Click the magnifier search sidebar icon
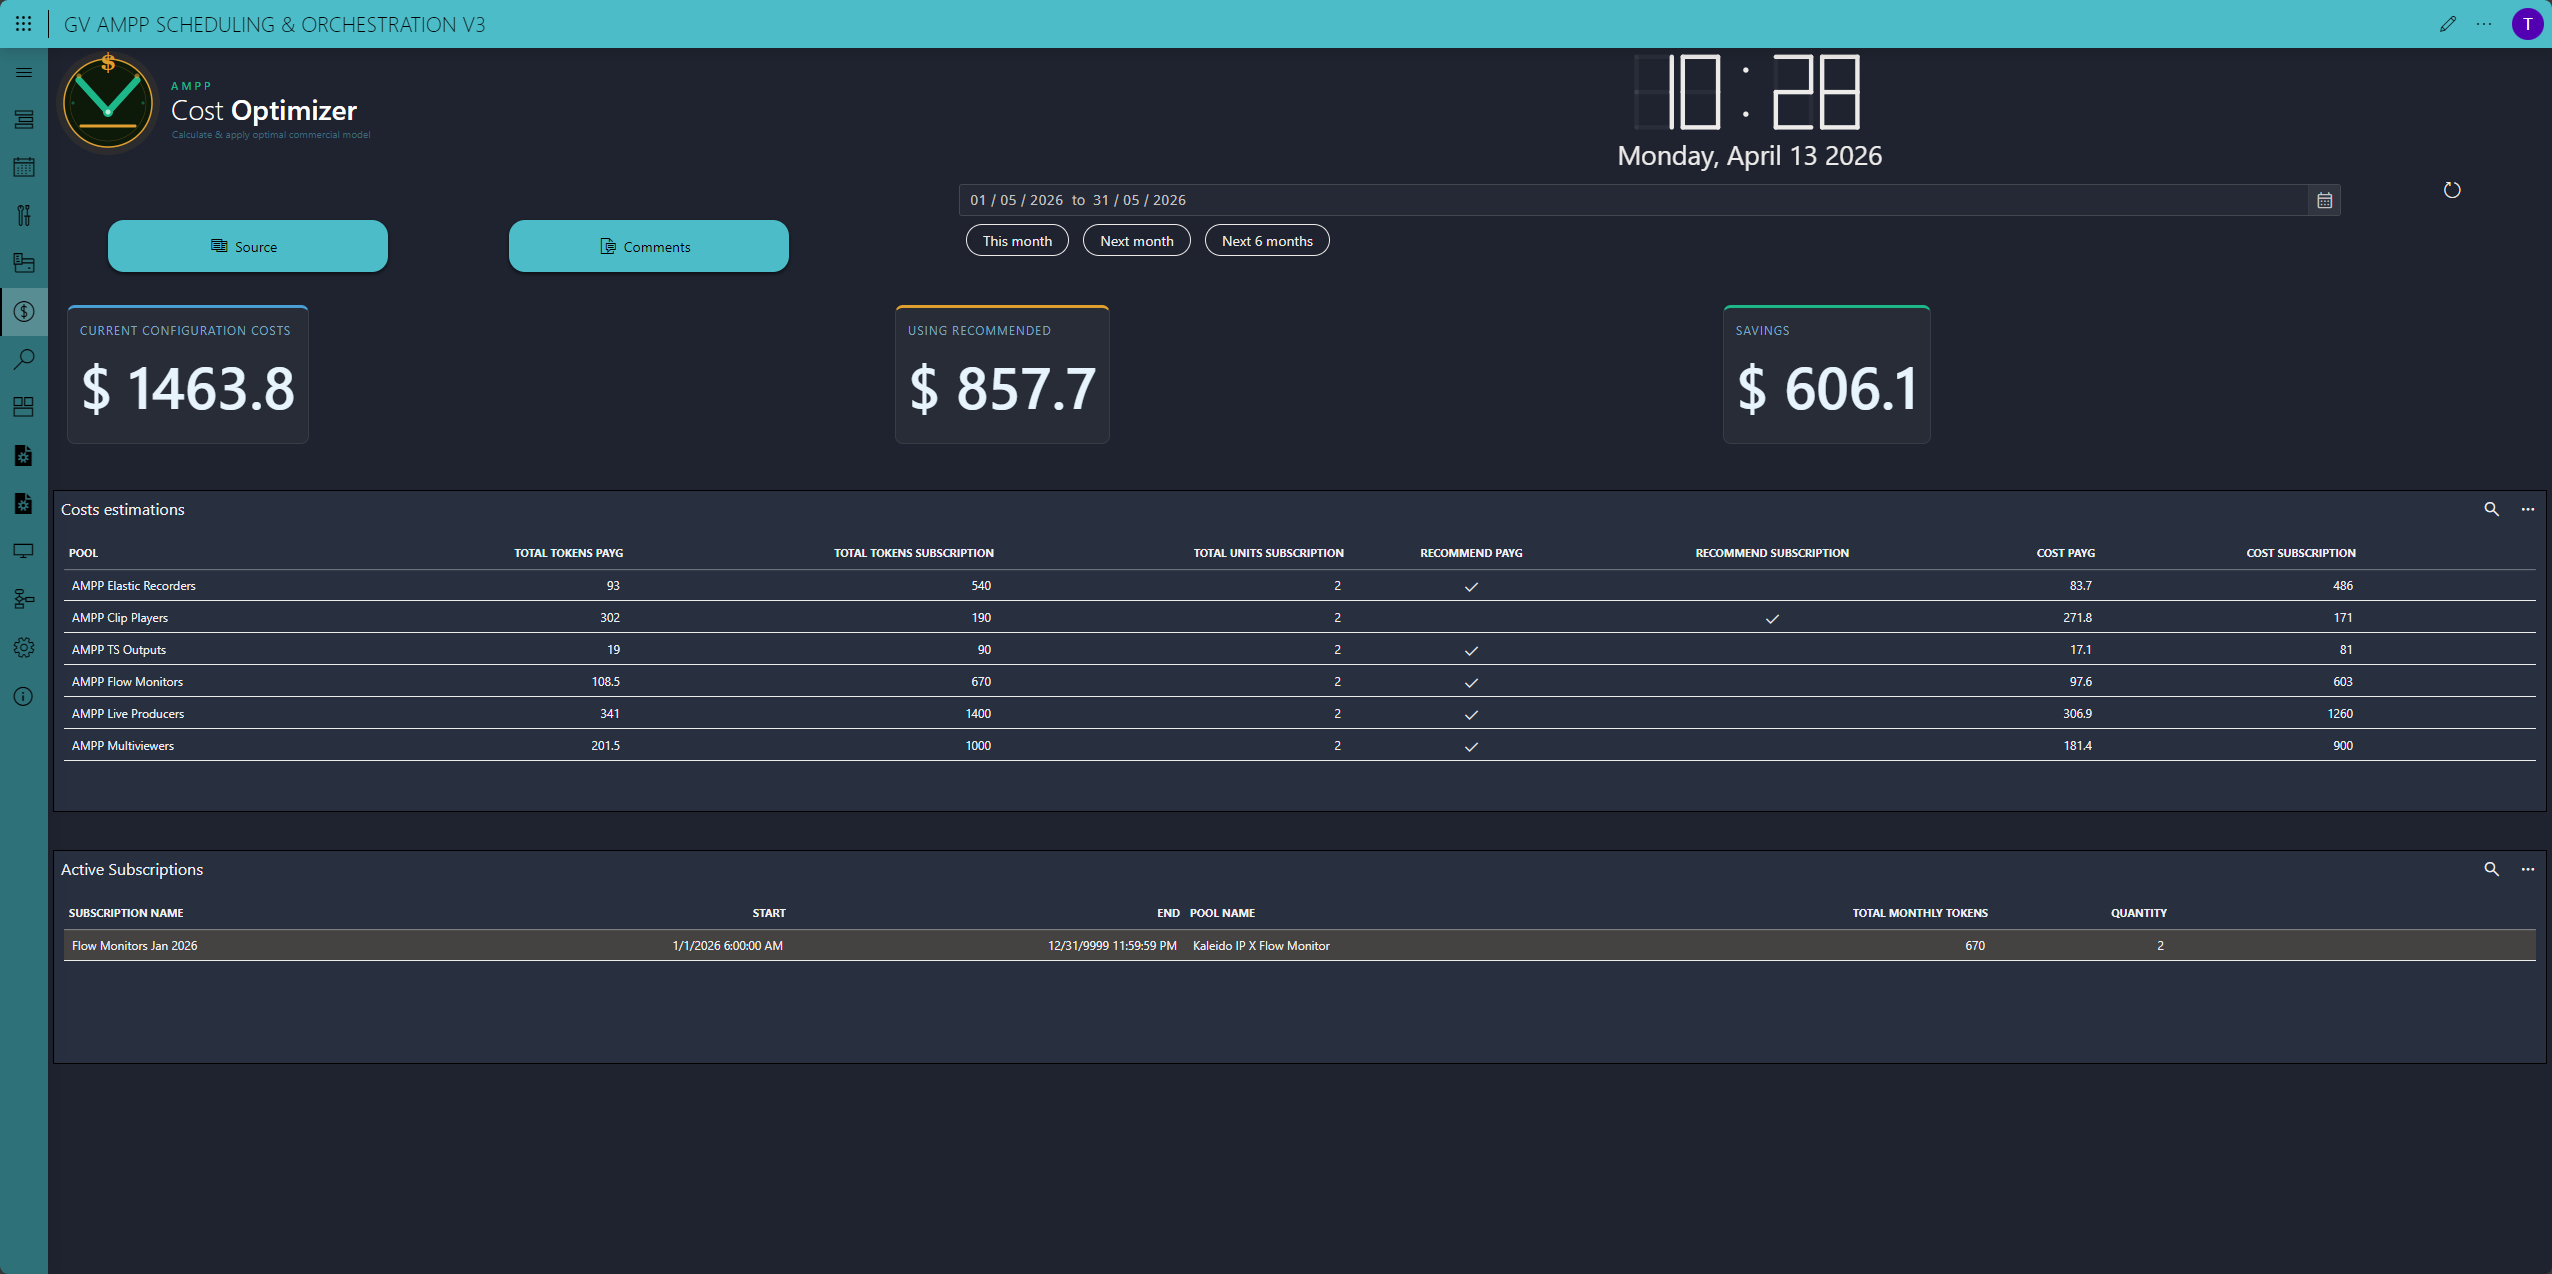This screenshot has height=1274, width=2552. coord(24,359)
